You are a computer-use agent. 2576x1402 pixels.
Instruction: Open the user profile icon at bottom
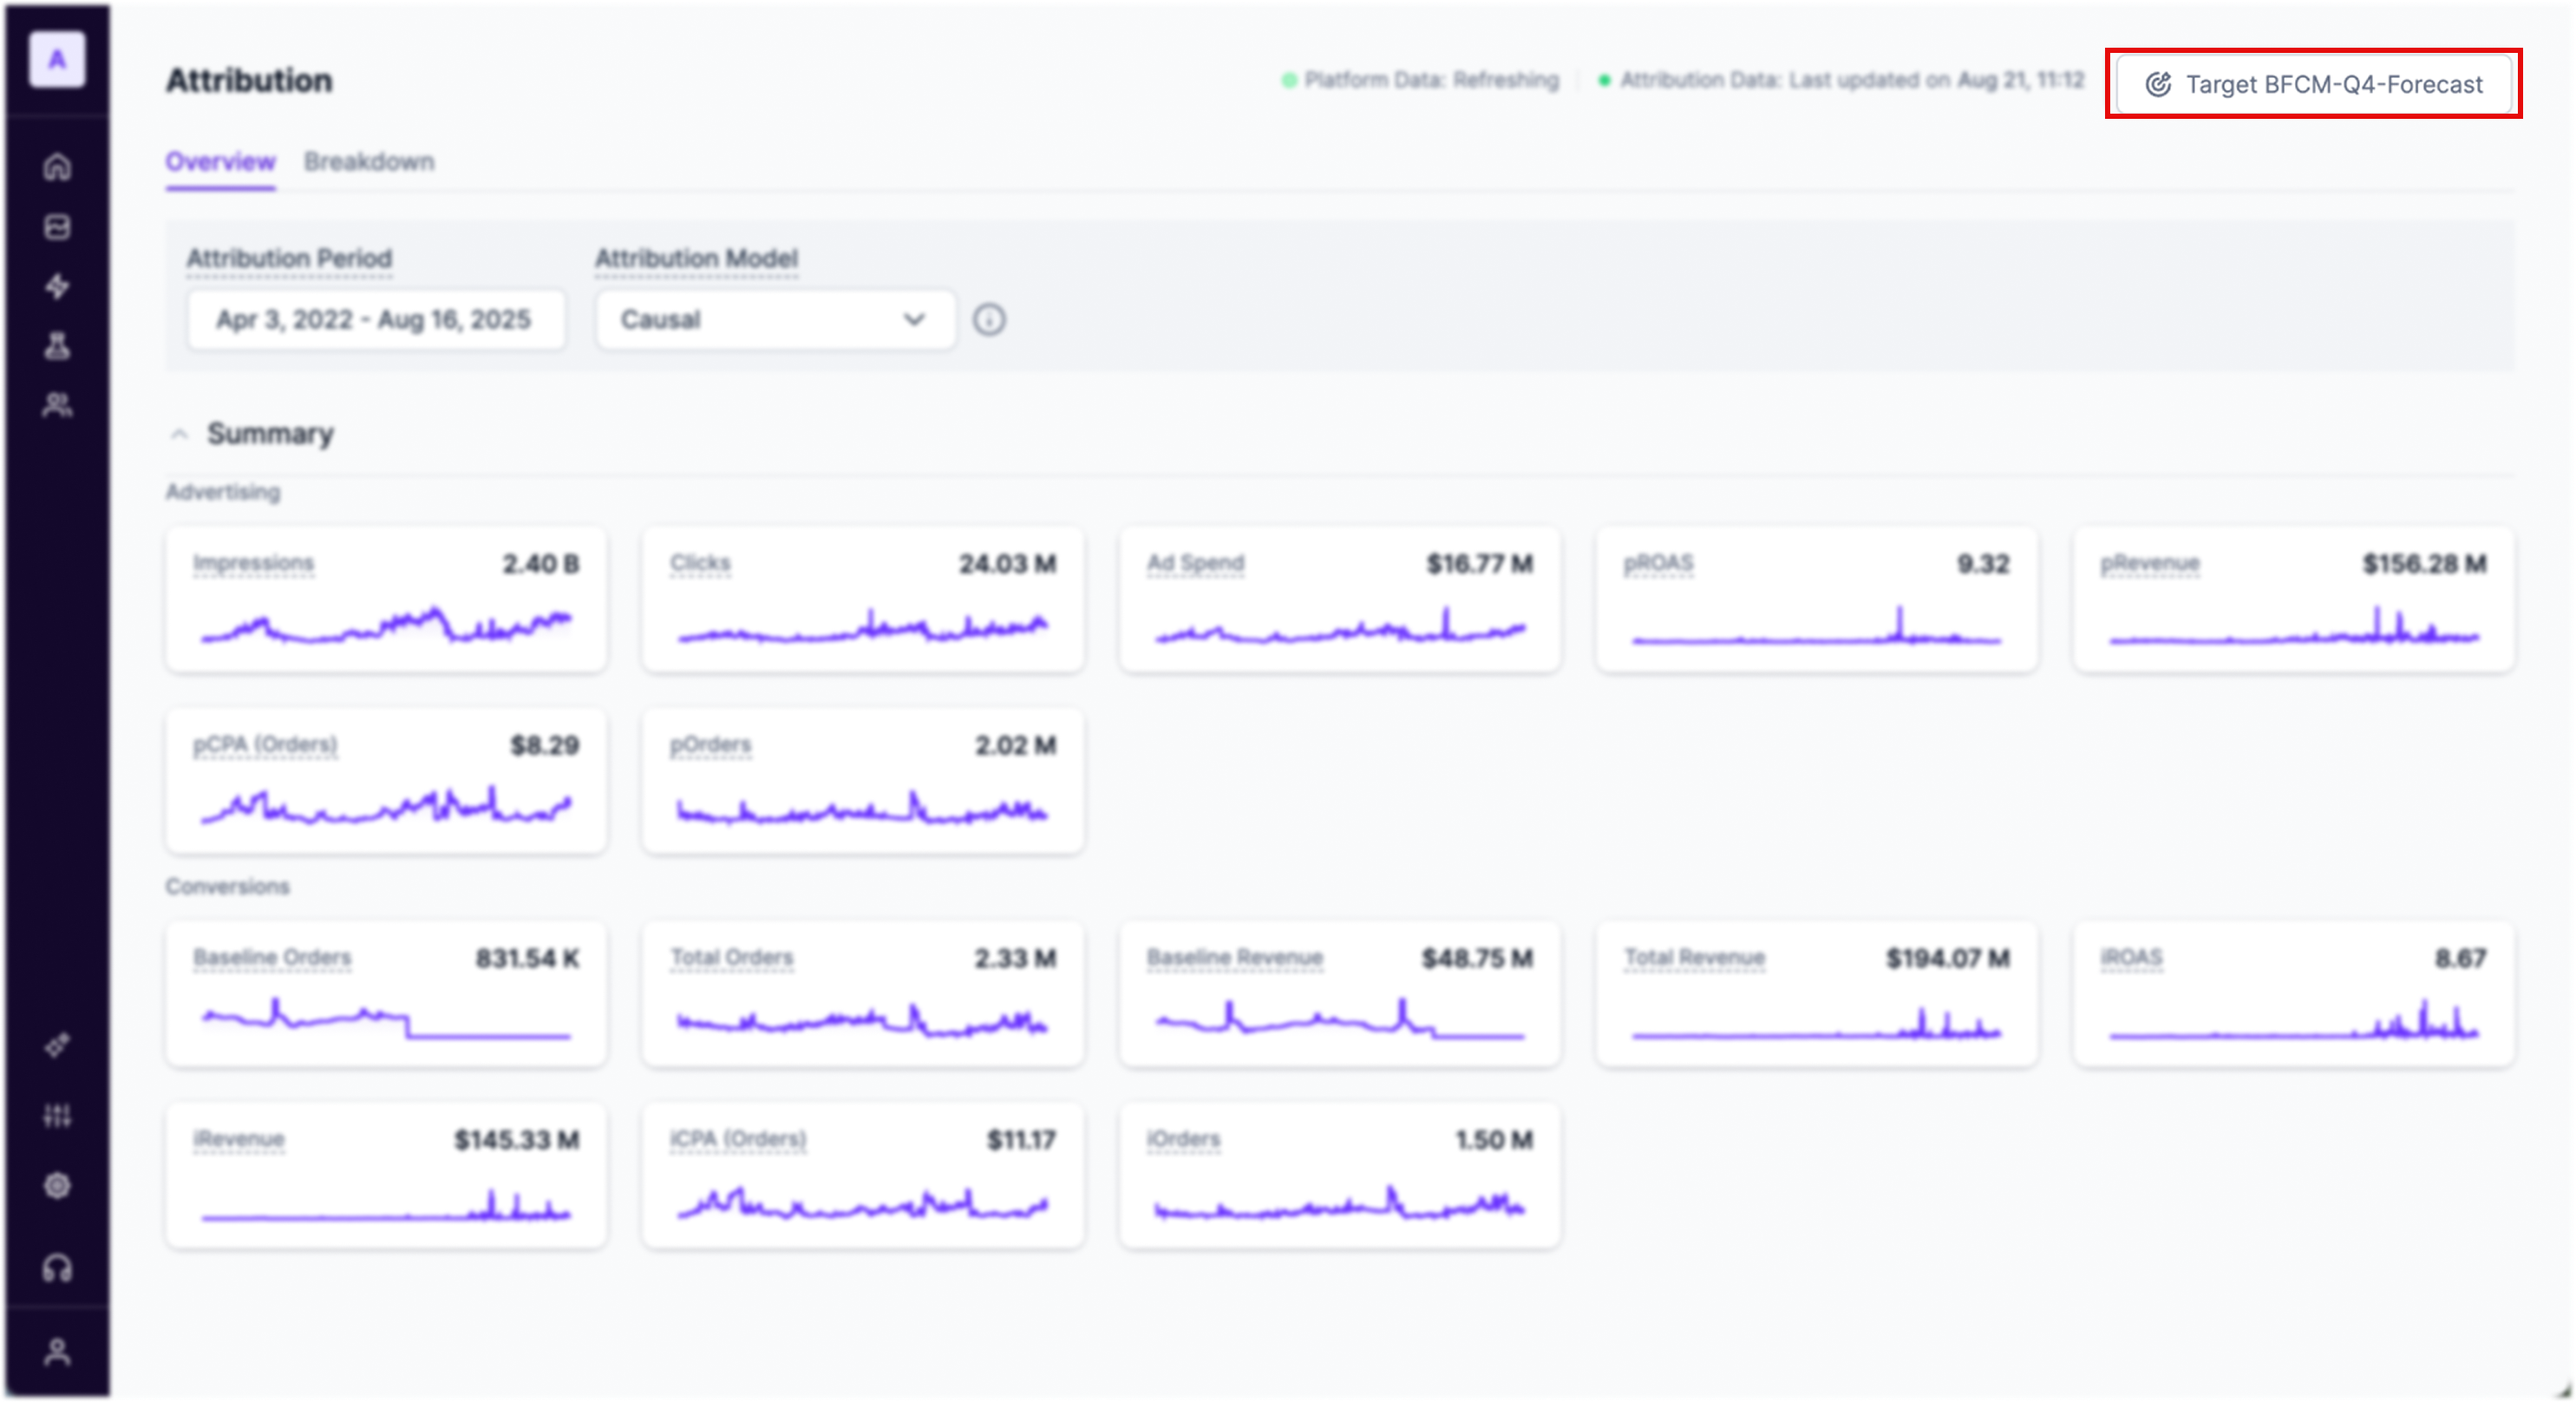57,1352
